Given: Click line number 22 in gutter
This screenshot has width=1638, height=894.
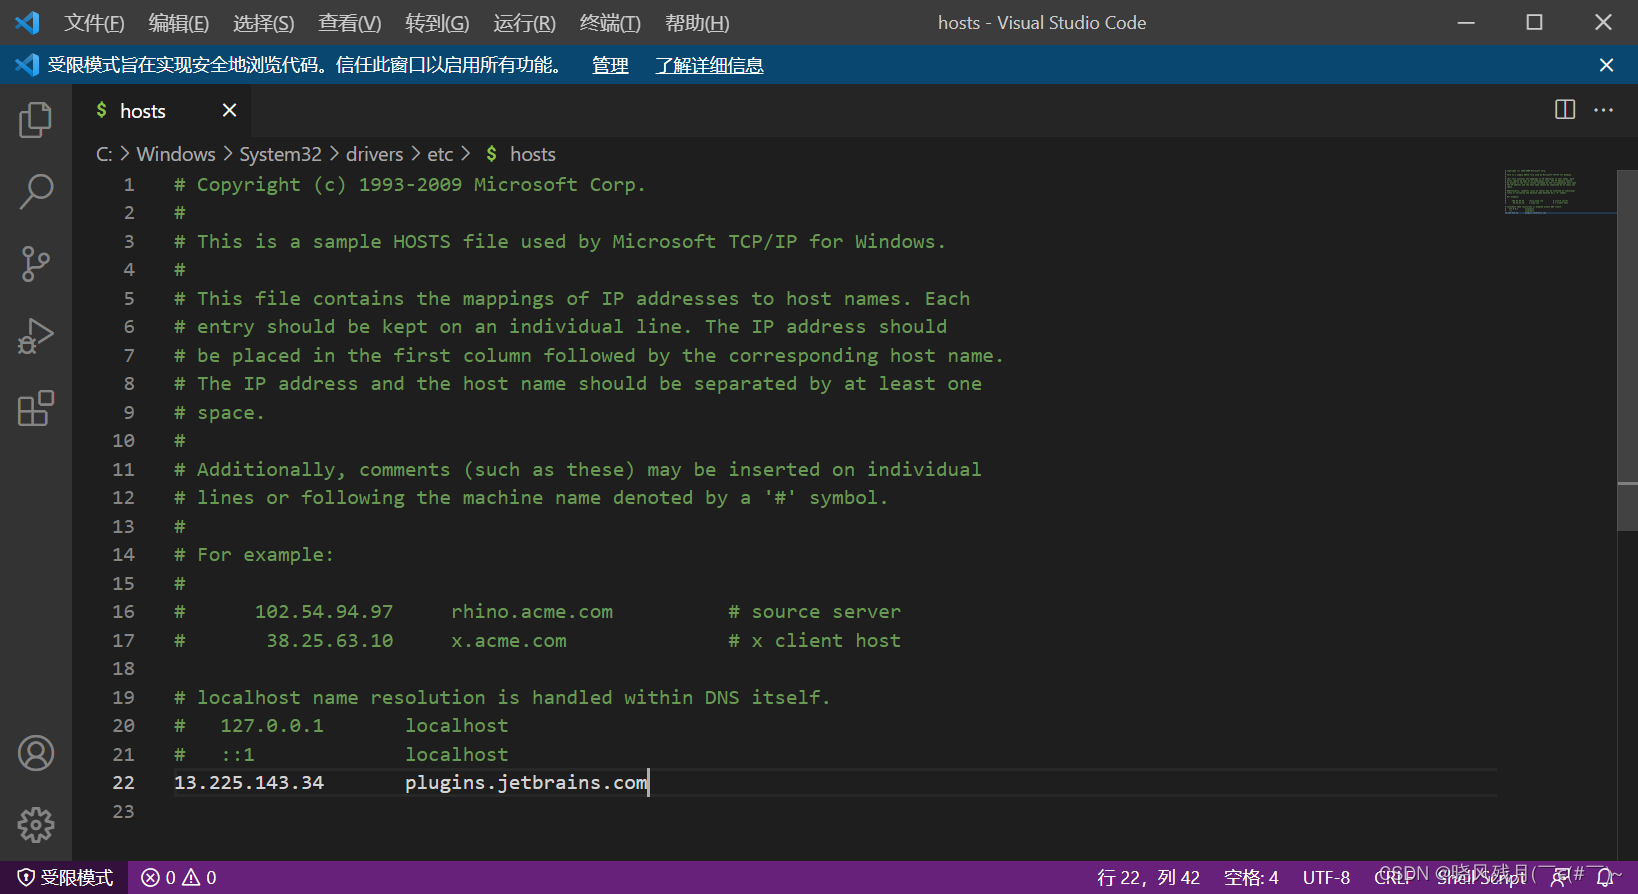Looking at the screenshot, I should (x=123, y=783).
